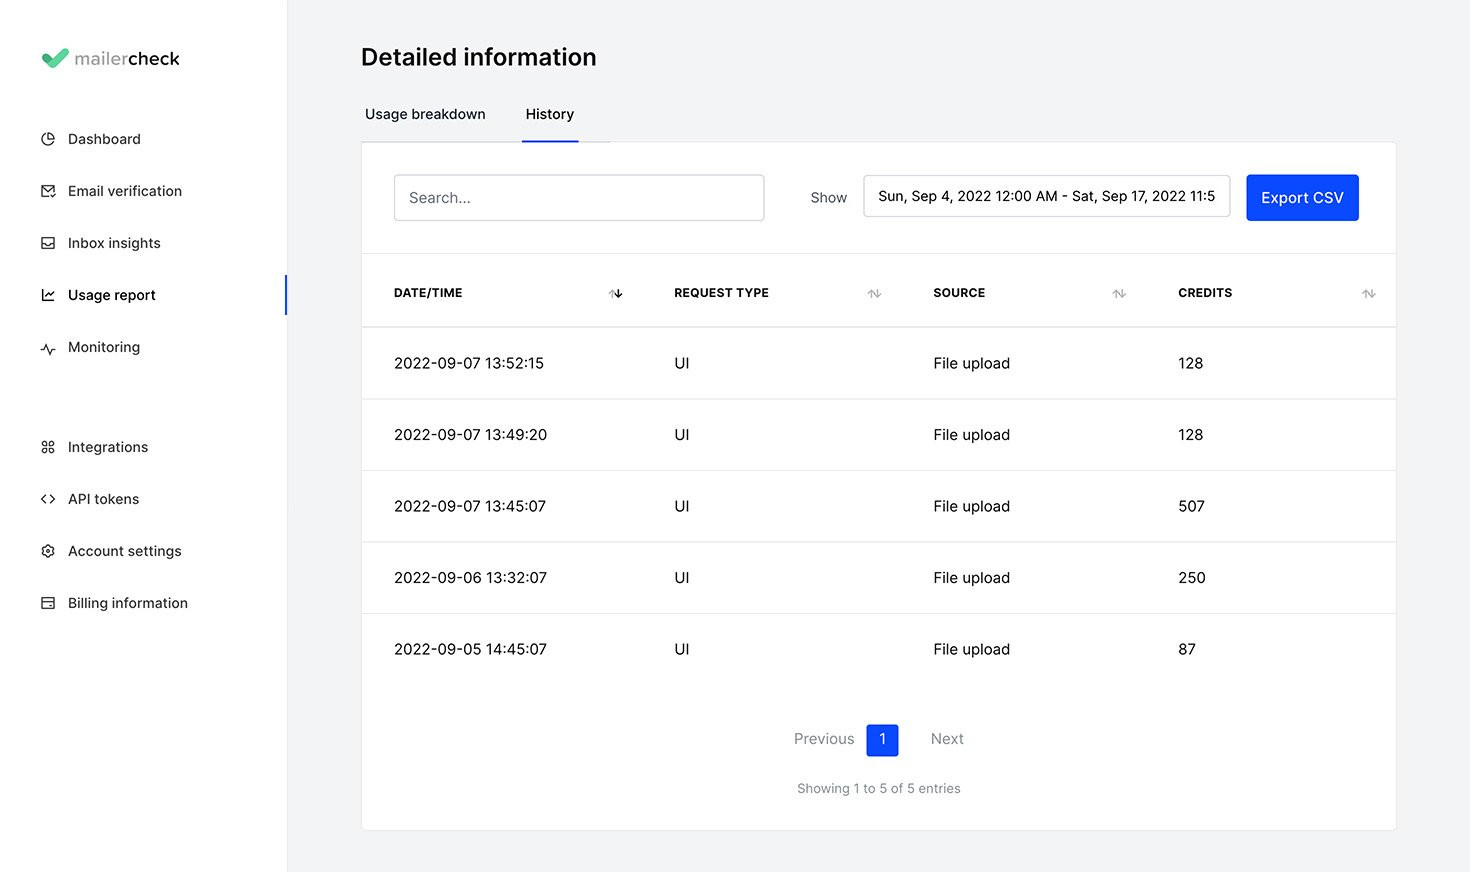Select Usage report in sidebar
Image resolution: width=1470 pixels, height=872 pixels.
[112, 295]
